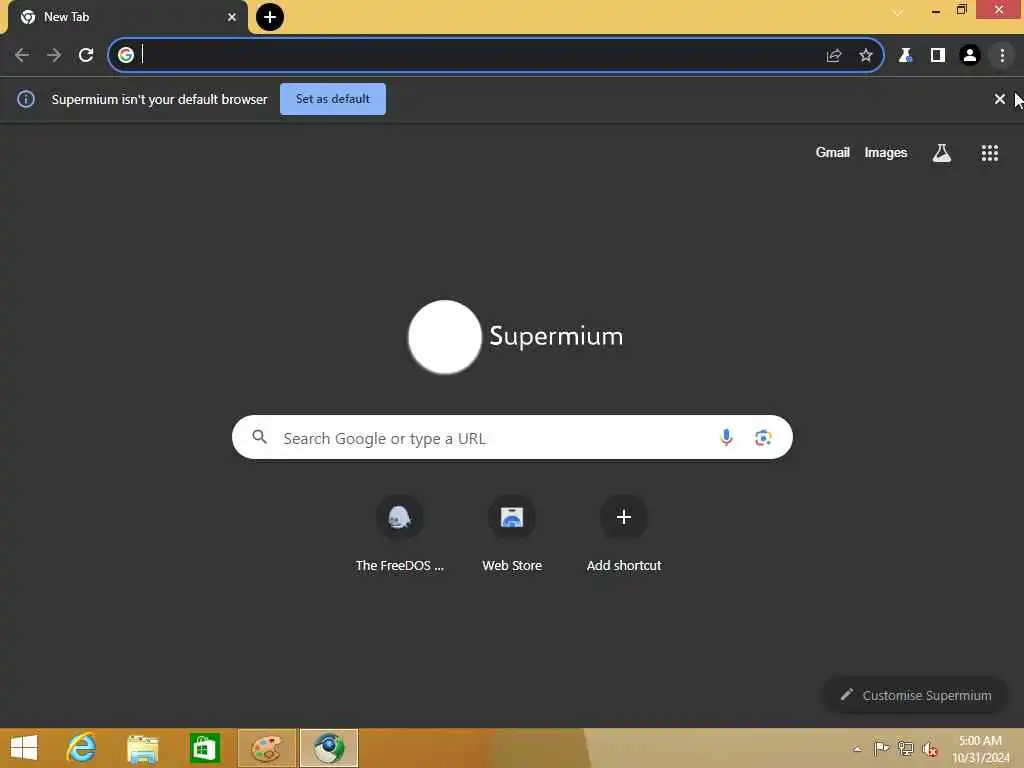Screen dimensions: 1024x768
Task: Open File Explorer from taskbar
Action: [142, 748]
